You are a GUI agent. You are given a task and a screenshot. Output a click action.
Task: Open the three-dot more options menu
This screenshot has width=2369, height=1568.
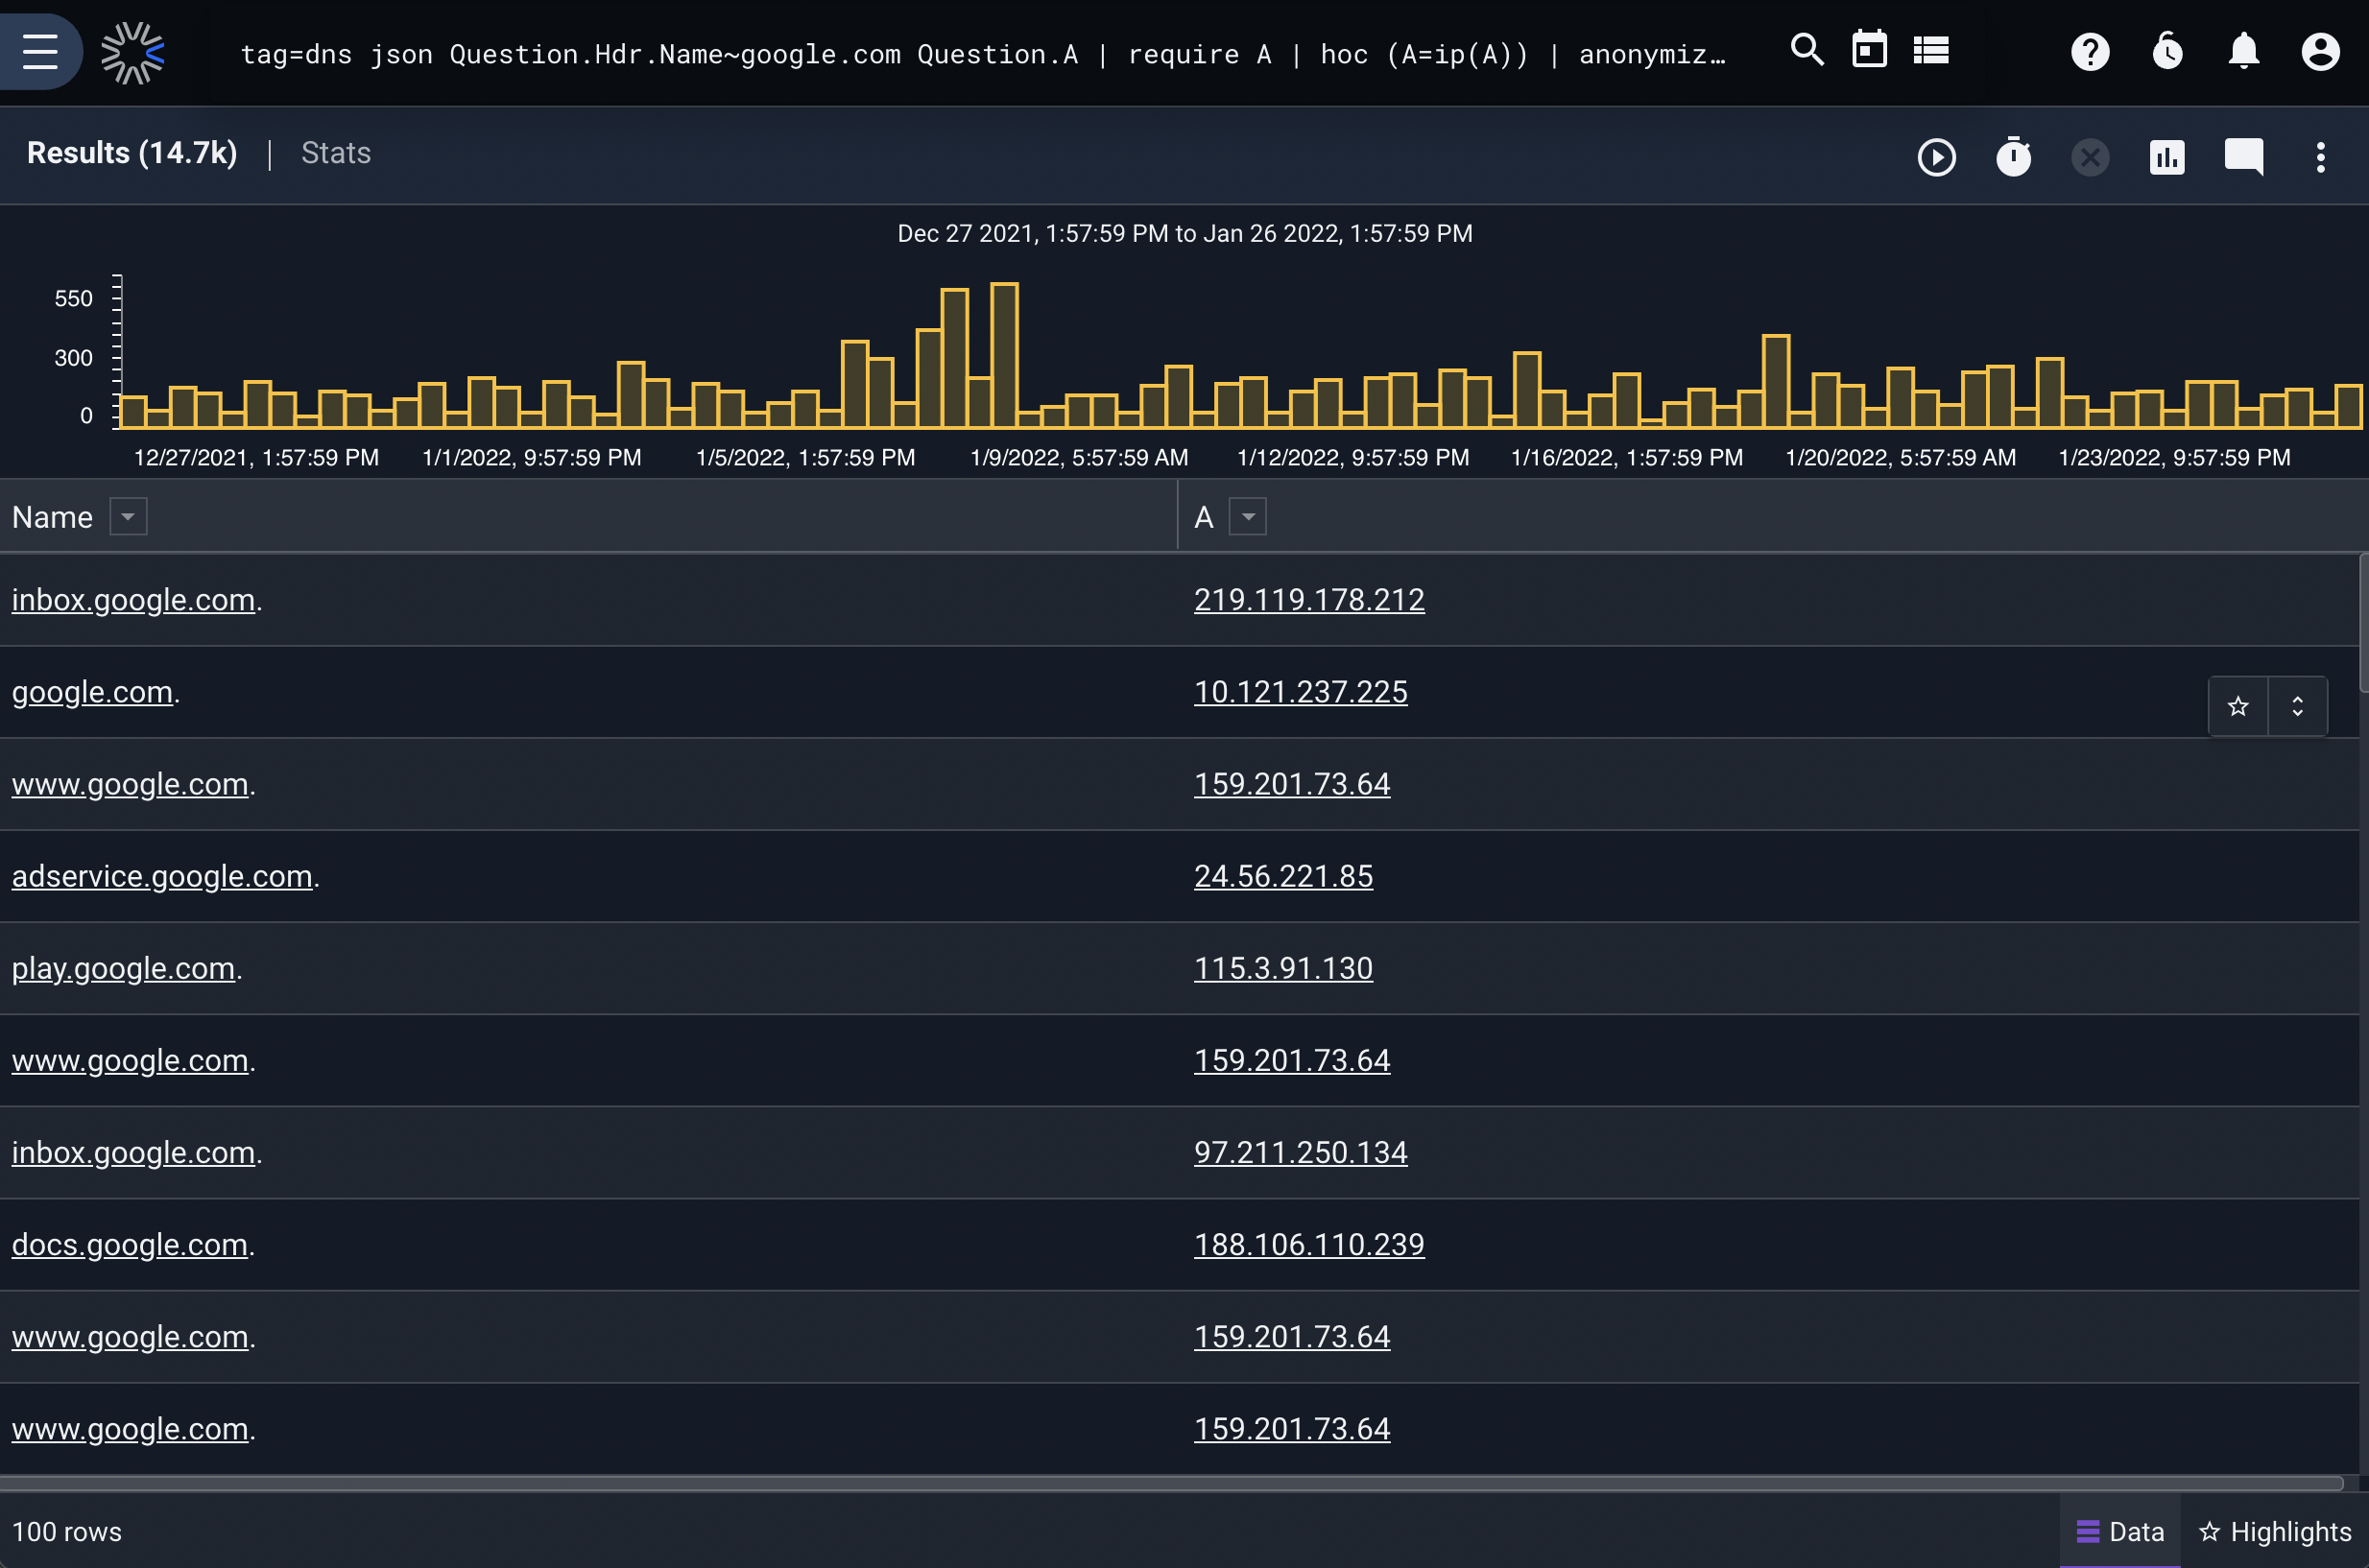point(2320,157)
